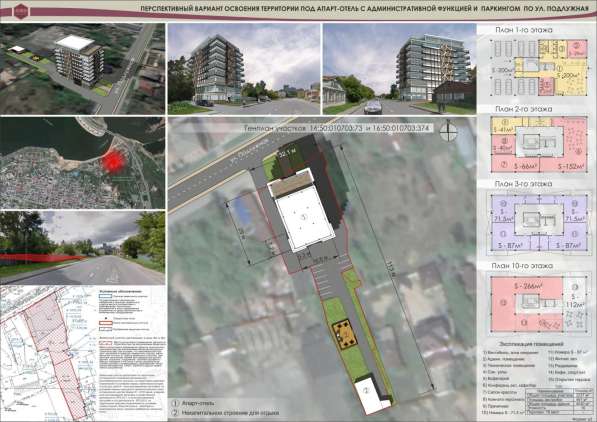Click the compass north arrow on the site plan
Viewport: 597px width, 422px height.
(449, 131)
